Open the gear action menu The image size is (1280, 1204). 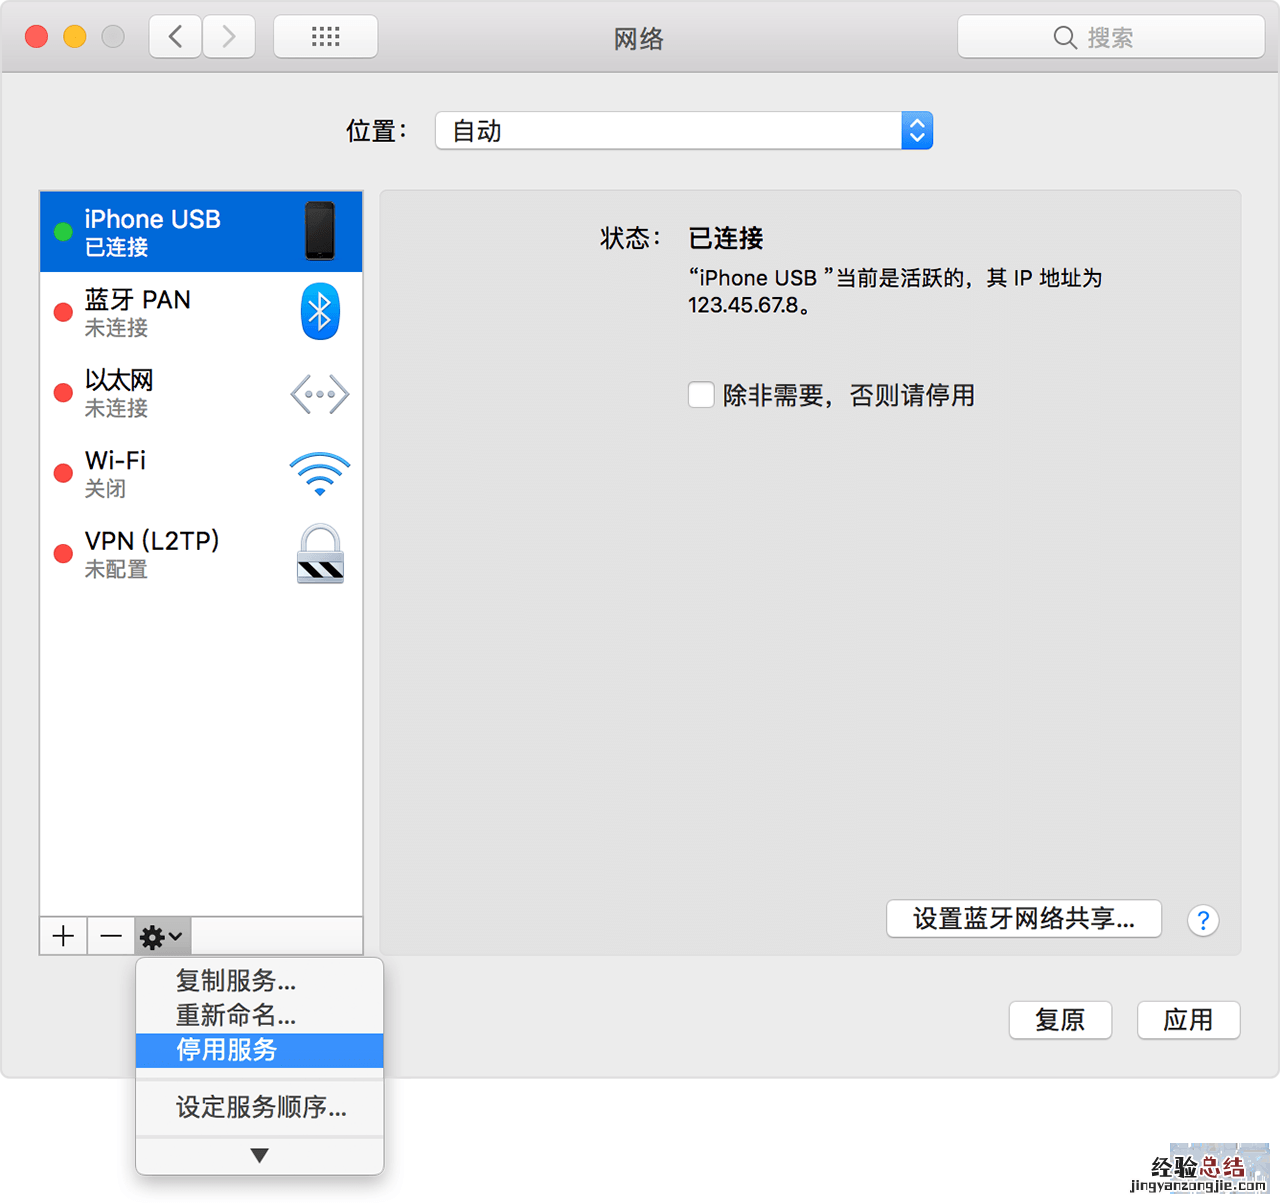tap(162, 936)
